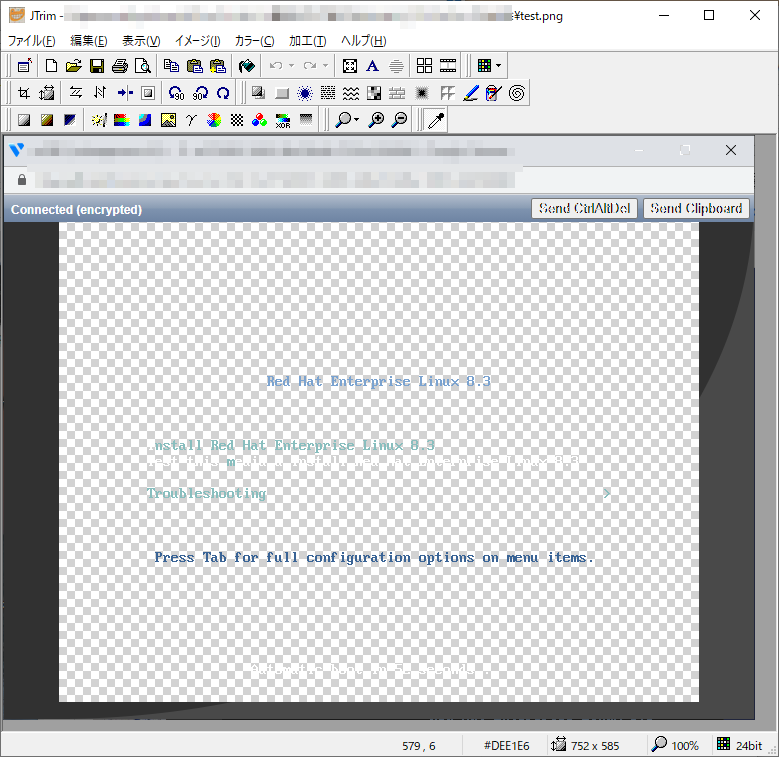Select the text insertion A tool
Image resolution: width=779 pixels, height=757 pixels.
tap(373, 66)
